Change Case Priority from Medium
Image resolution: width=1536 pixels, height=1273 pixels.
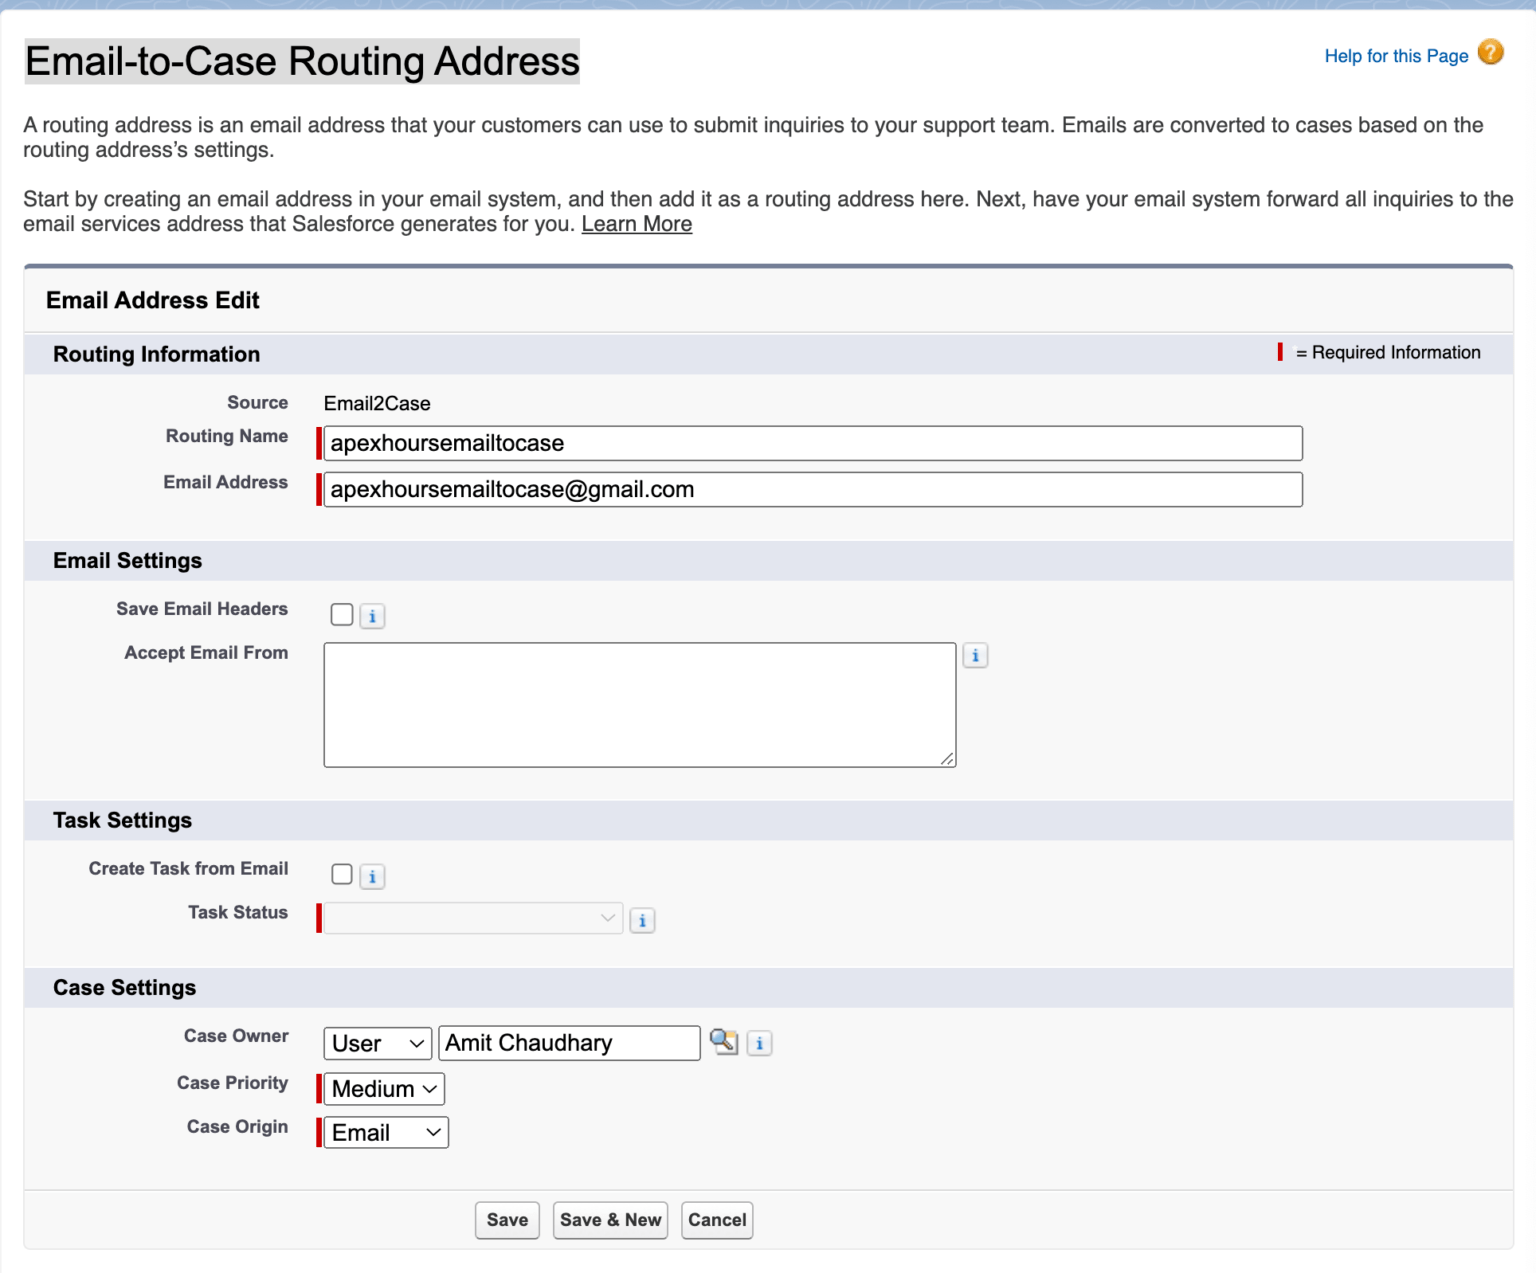pyautogui.click(x=383, y=1089)
